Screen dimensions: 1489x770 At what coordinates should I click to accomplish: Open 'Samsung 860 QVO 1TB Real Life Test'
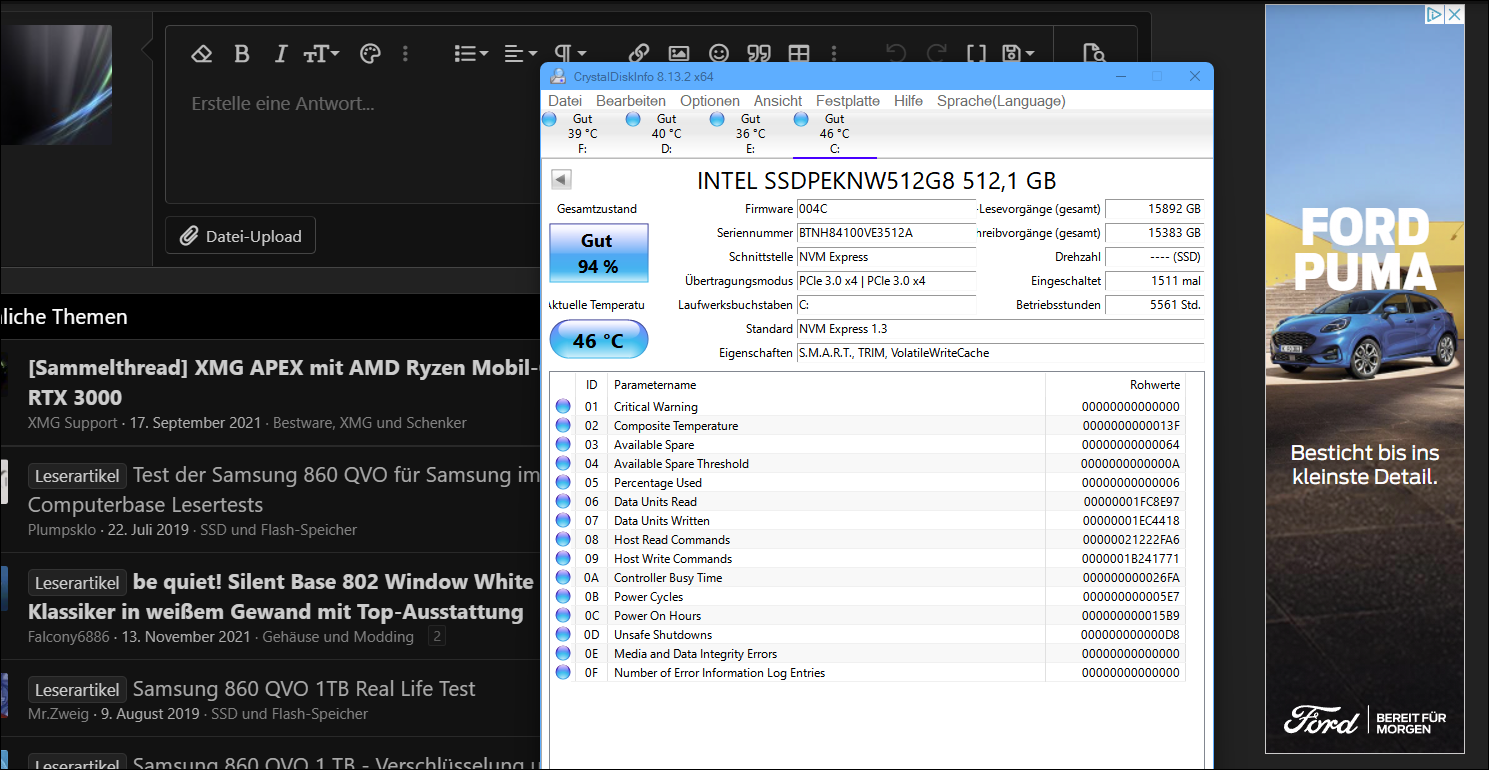click(x=304, y=689)
